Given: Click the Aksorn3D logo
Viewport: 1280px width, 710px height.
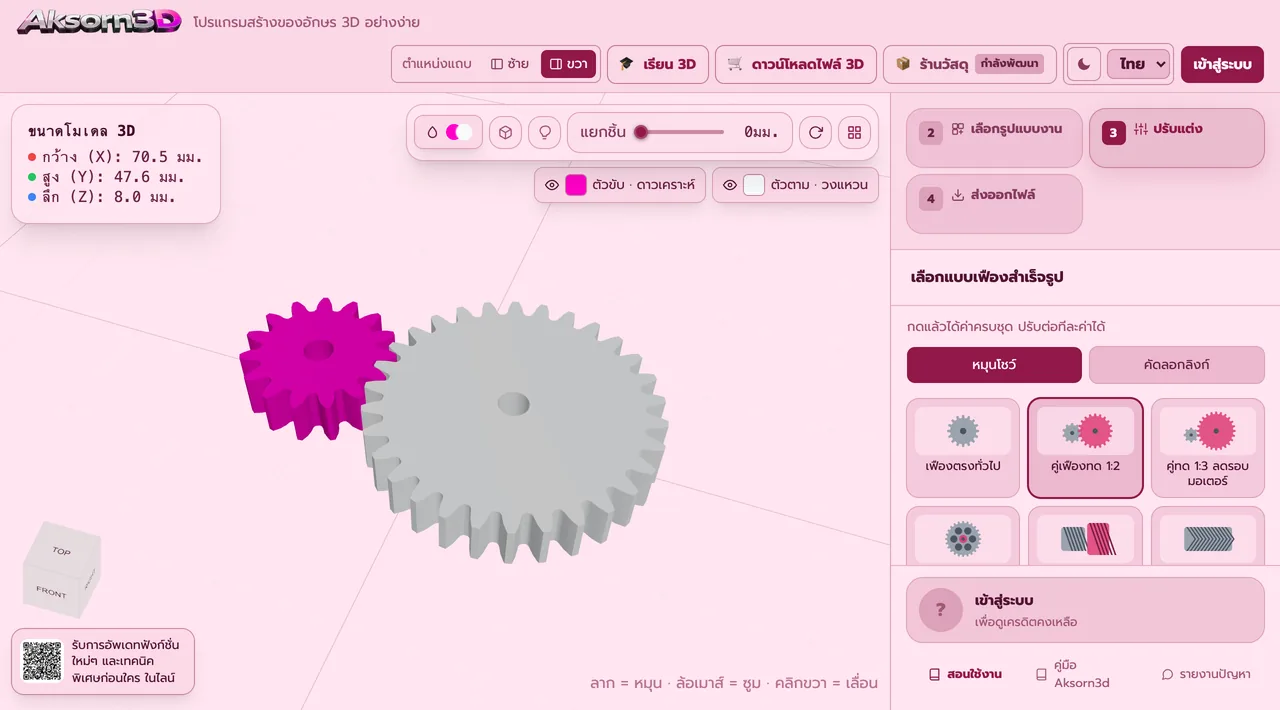Looking at the screenshot, I should click(99, 21).
